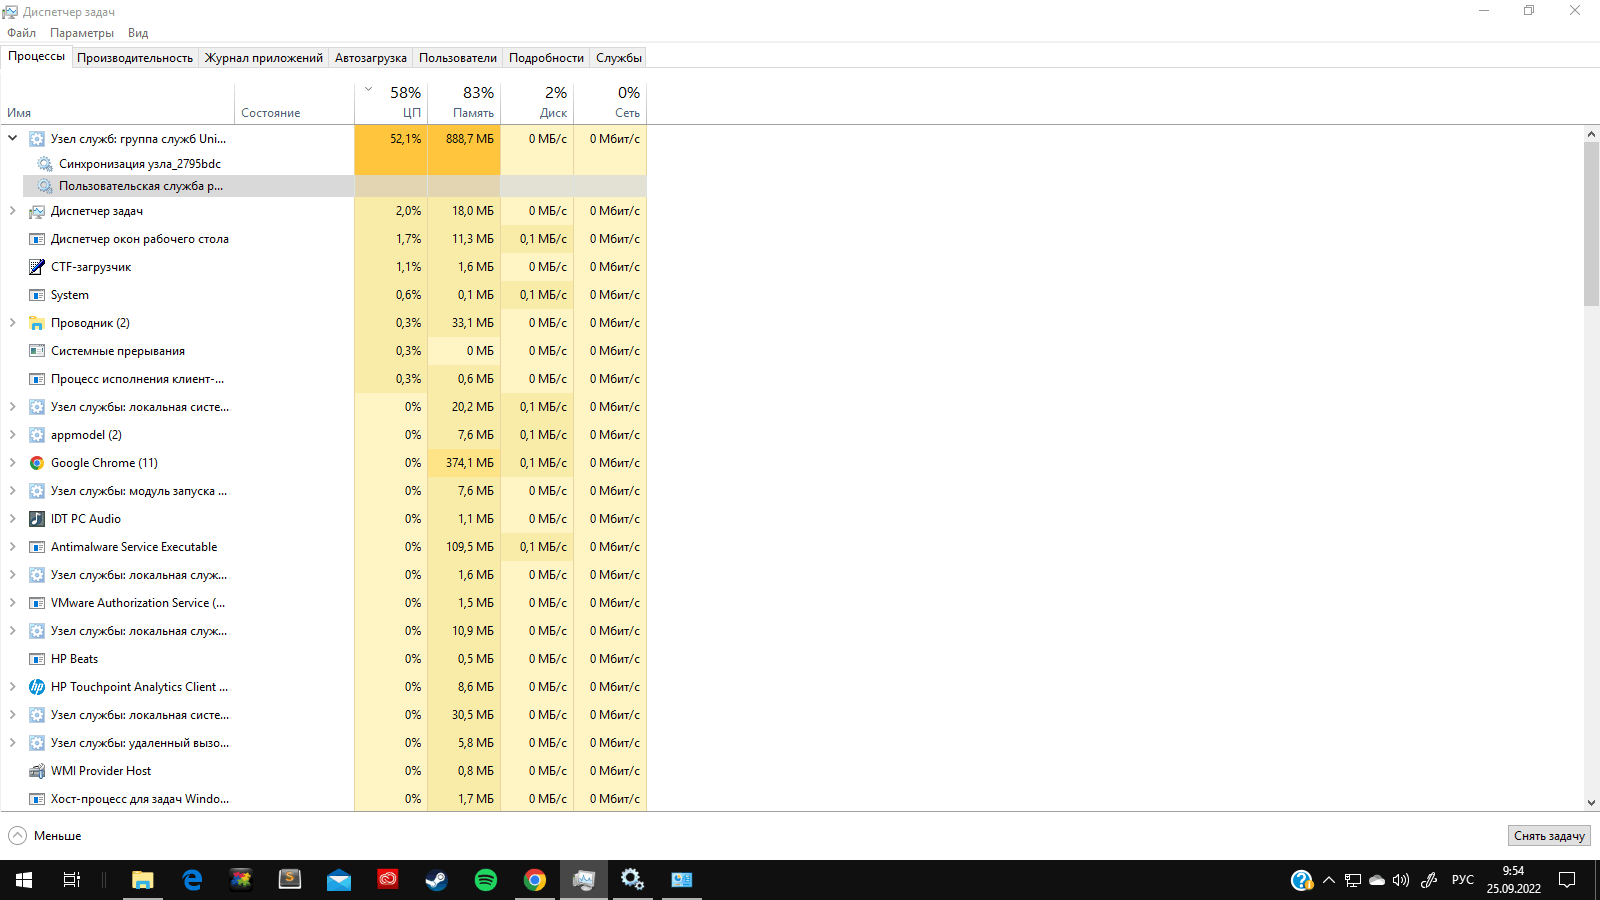The image size is (1600, 900).
Task: Click the appmodel (2) gear icon
Action: 37,435
